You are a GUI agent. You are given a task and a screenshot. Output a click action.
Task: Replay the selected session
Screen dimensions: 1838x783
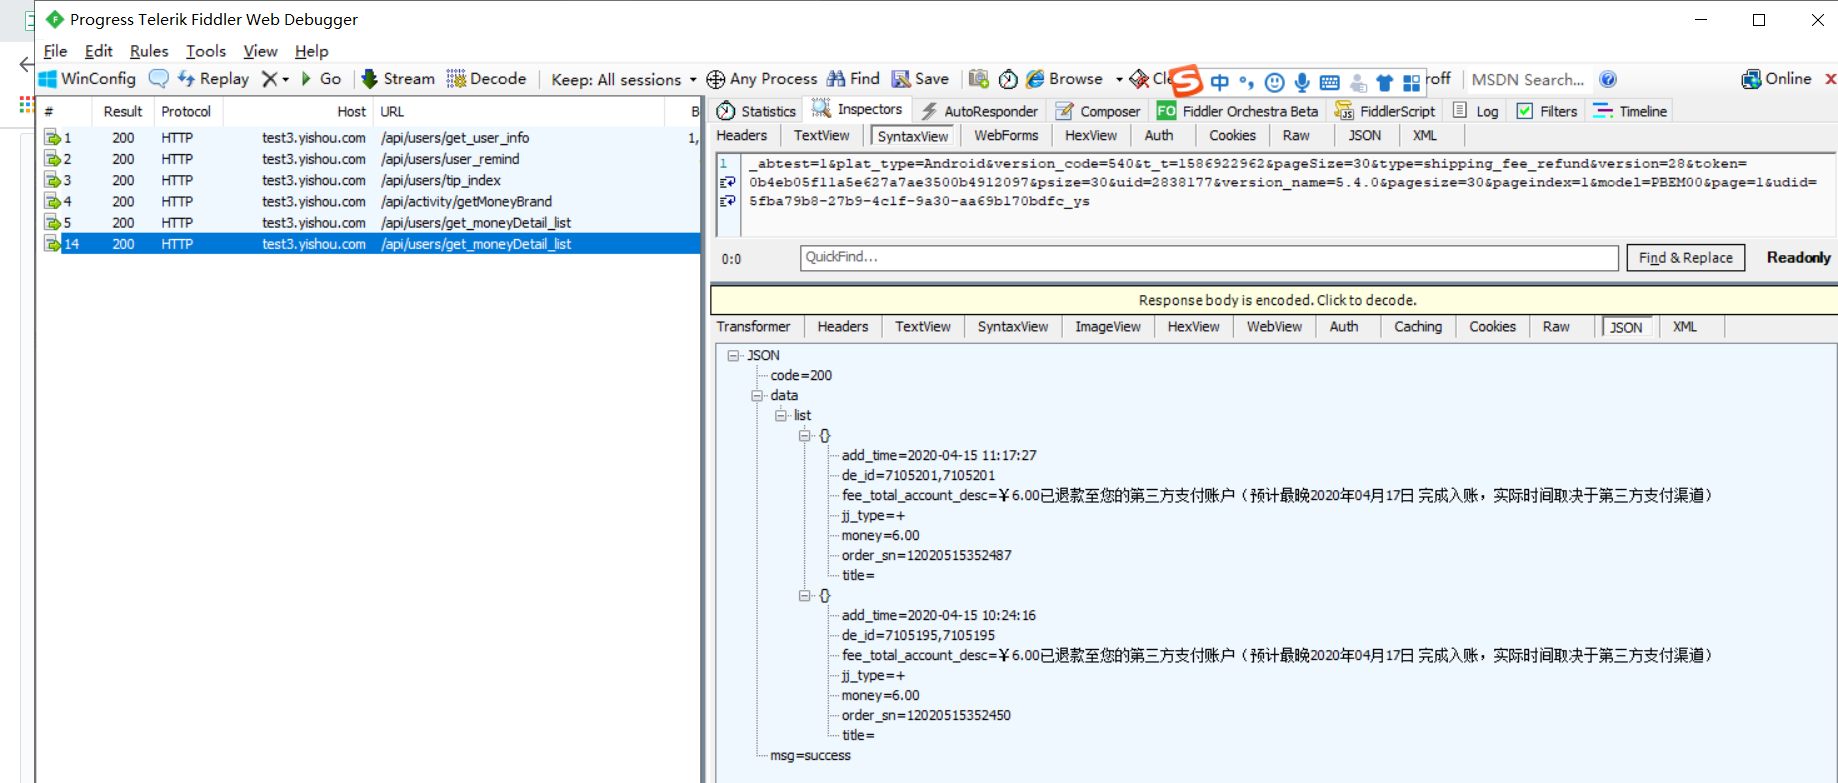coord(213,79)
